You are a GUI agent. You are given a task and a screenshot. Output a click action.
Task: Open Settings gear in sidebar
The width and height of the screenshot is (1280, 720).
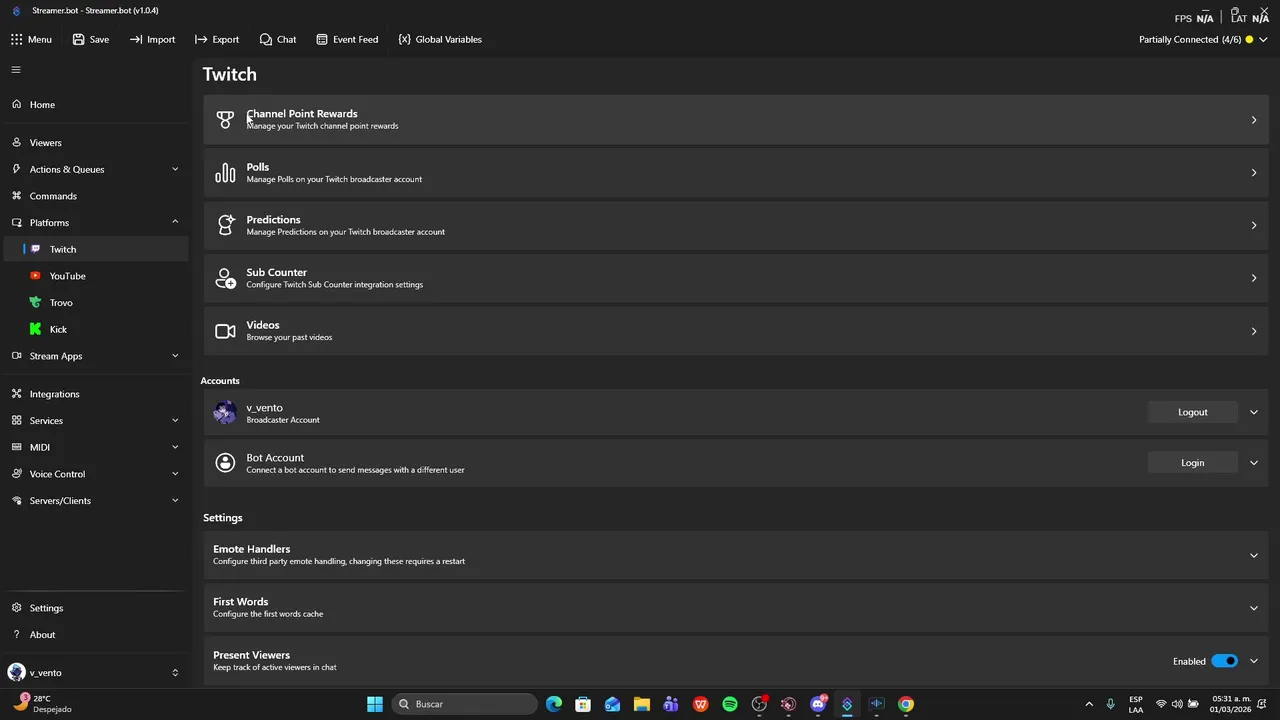coord(16,608)
